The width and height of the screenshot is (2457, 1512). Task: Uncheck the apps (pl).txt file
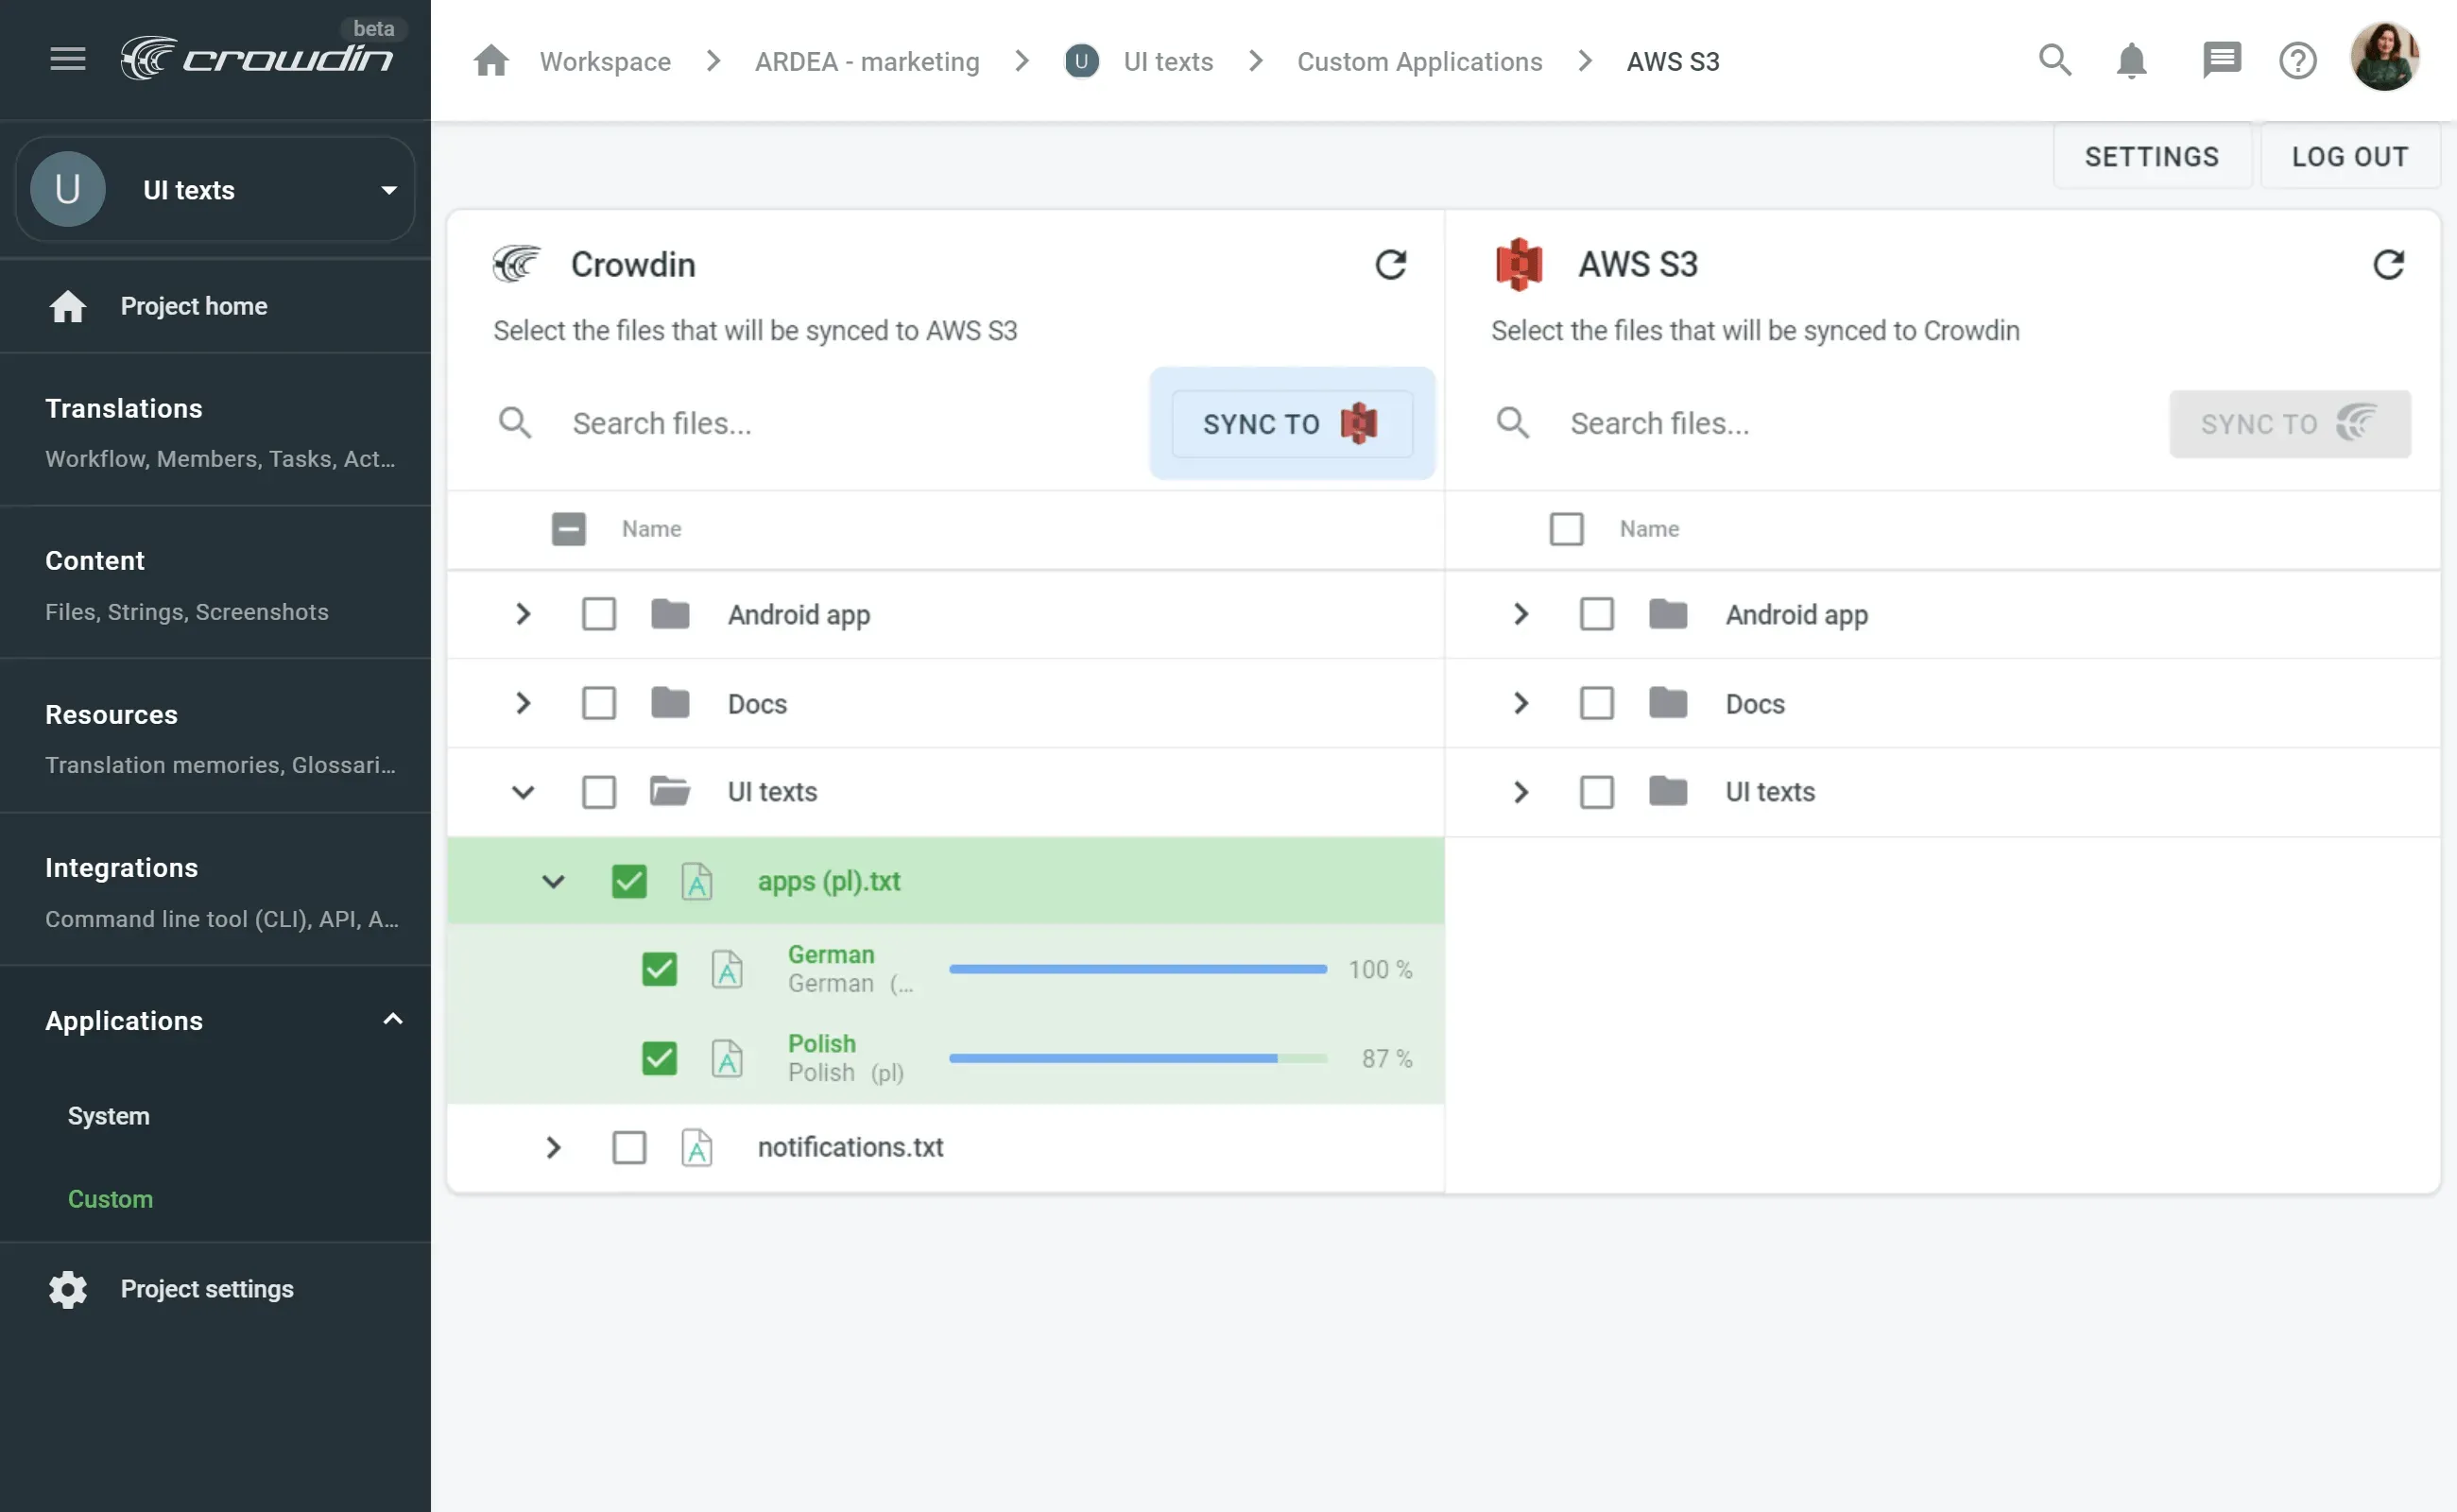(629, 881)
